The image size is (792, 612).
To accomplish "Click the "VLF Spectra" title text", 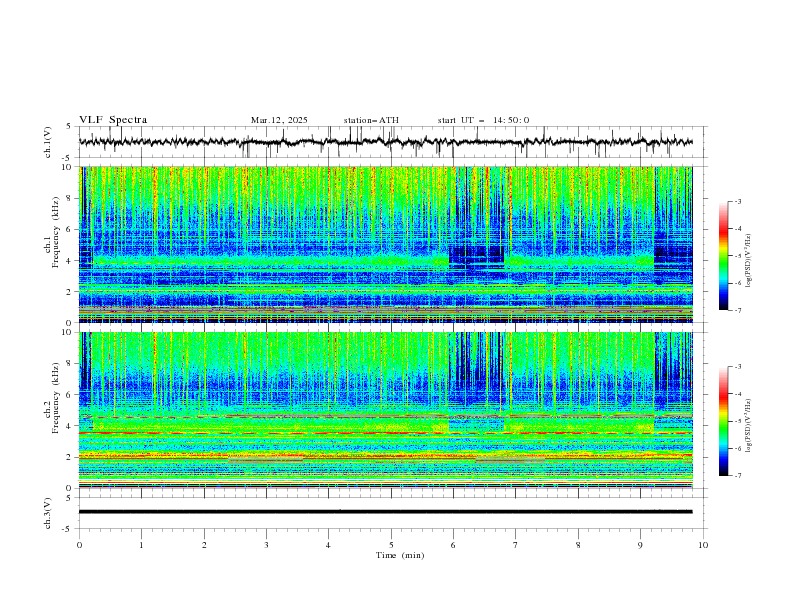I will (x=113, y=120).
